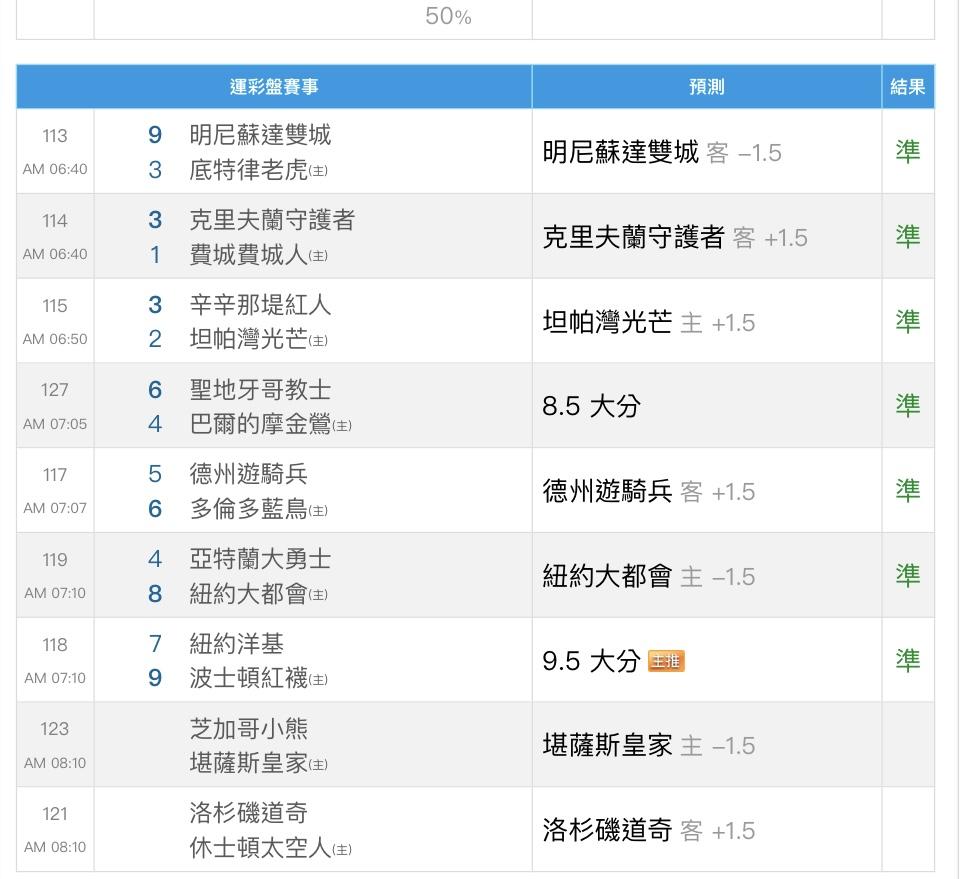The image size is (971, 879).
Task: Click the 準 result for match 127
Action: pyautogui.click(x=908, y=406)
